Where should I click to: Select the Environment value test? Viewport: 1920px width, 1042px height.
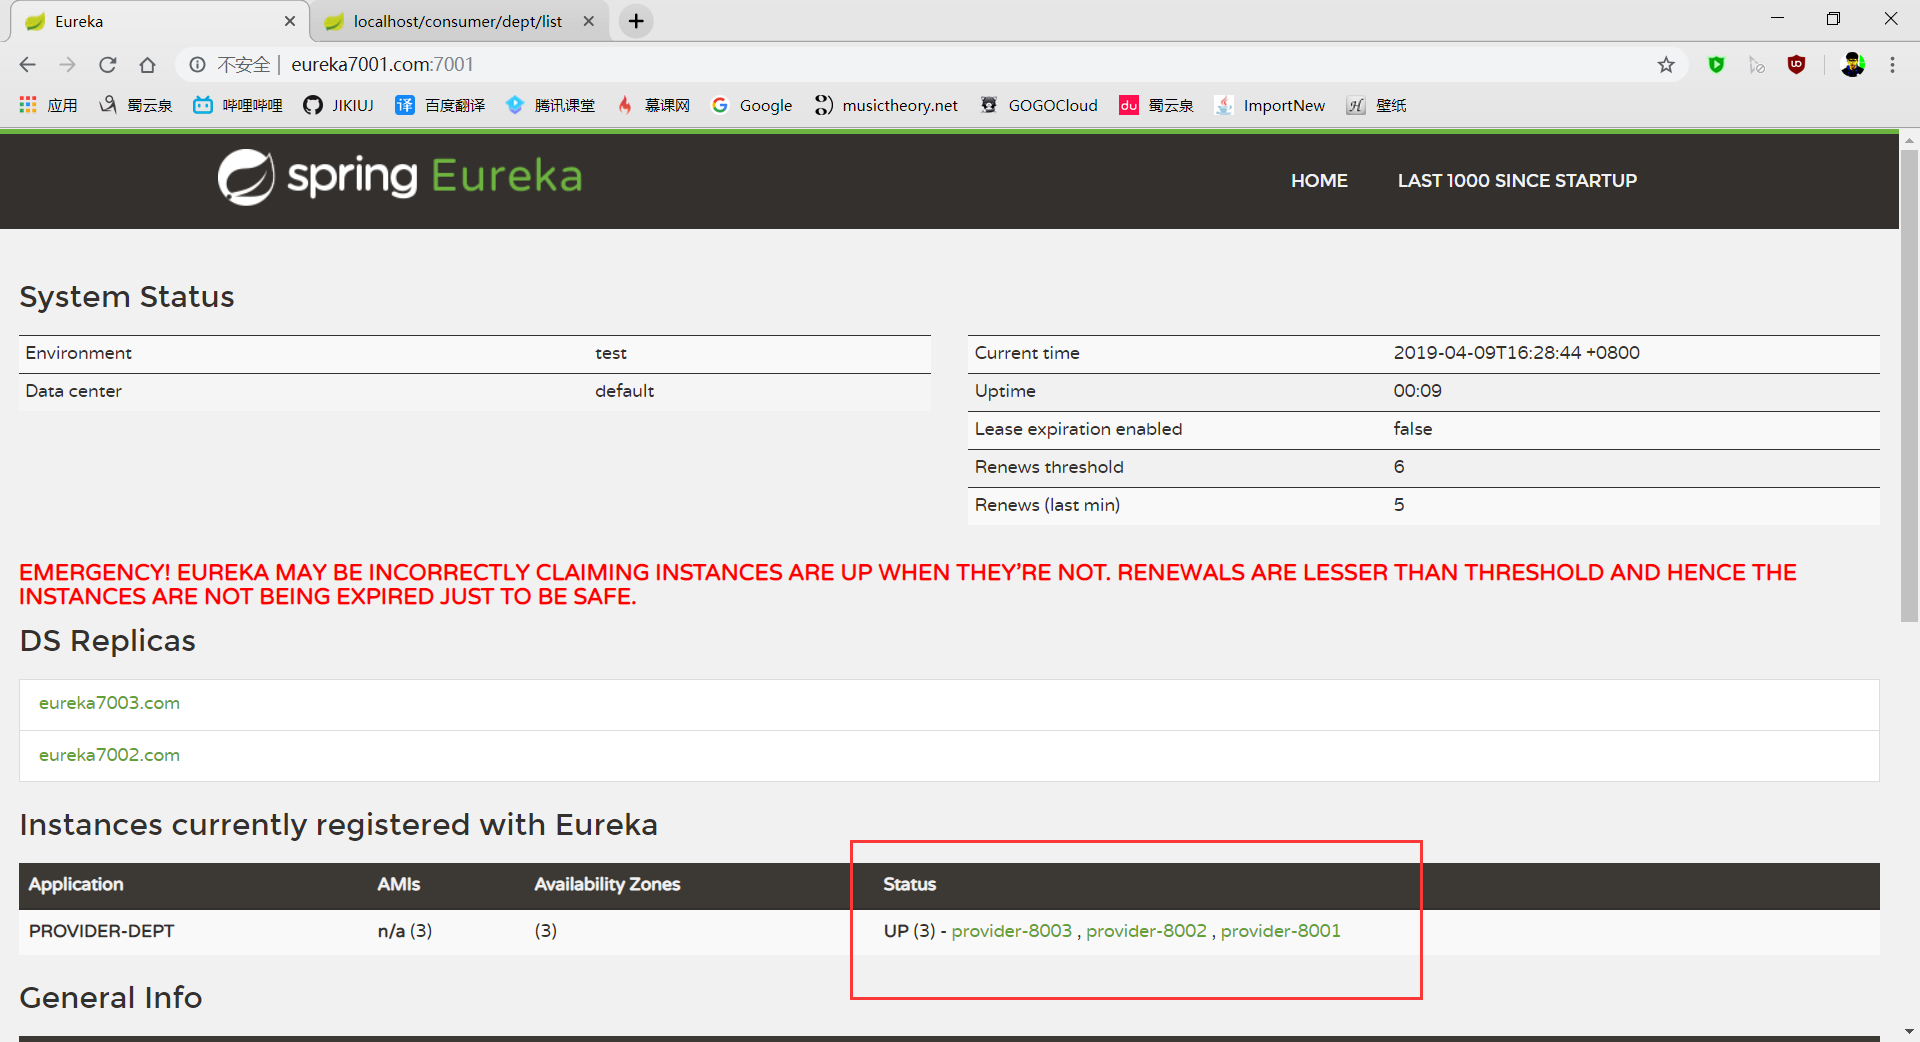pyautogui.click(x=611, y=353)
